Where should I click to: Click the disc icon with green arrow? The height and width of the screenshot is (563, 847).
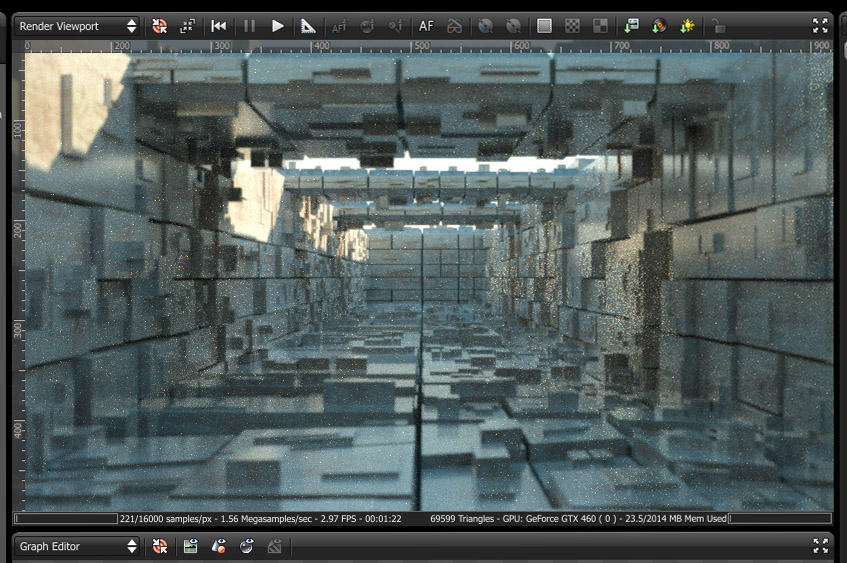pos(659,26)
